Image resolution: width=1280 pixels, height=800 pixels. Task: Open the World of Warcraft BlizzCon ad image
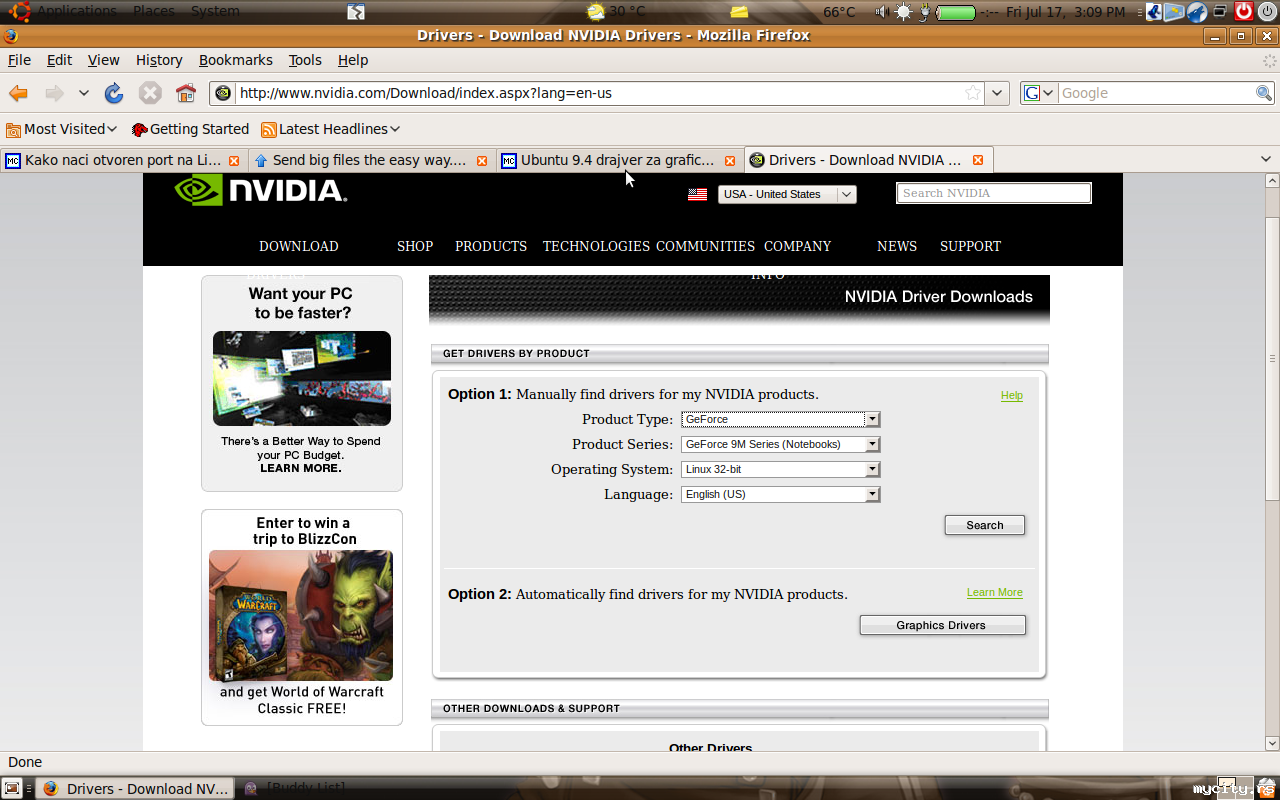(301, 616)
